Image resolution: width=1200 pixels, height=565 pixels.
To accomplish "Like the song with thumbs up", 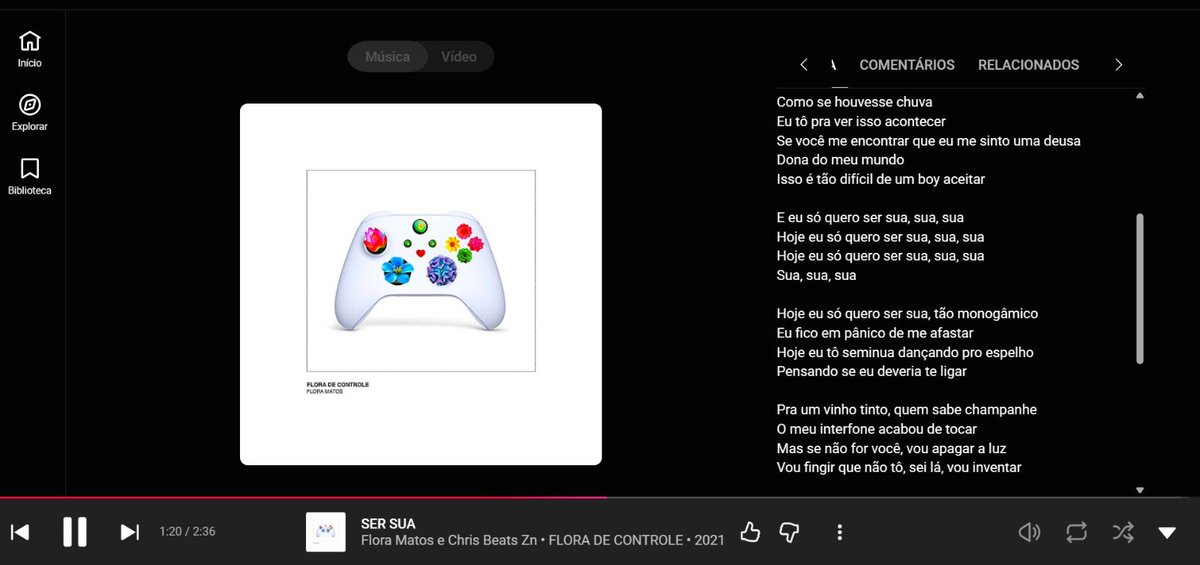I will point(750,532).
